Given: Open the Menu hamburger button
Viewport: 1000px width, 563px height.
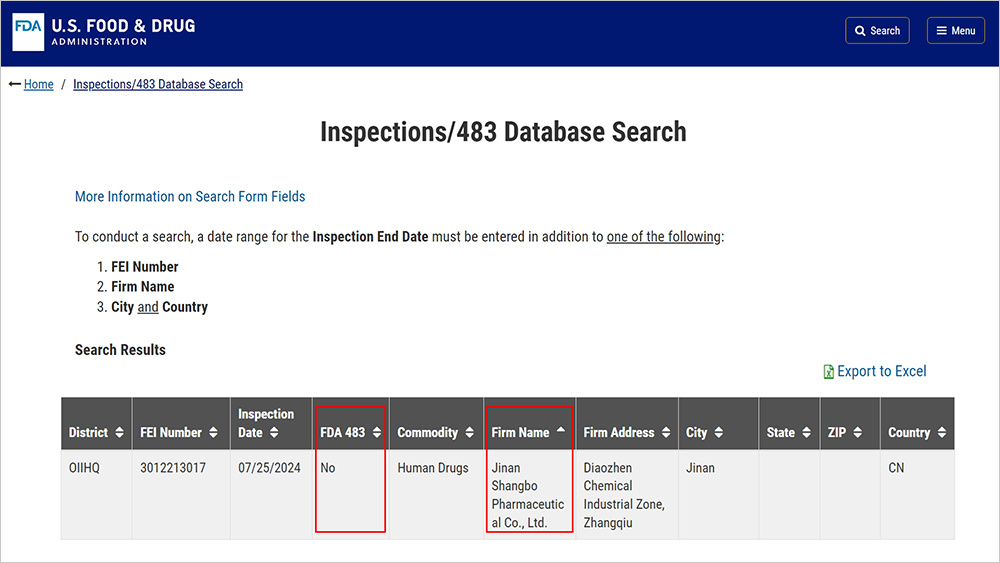Looking at the screenshot, I should [x=955, y=31].
